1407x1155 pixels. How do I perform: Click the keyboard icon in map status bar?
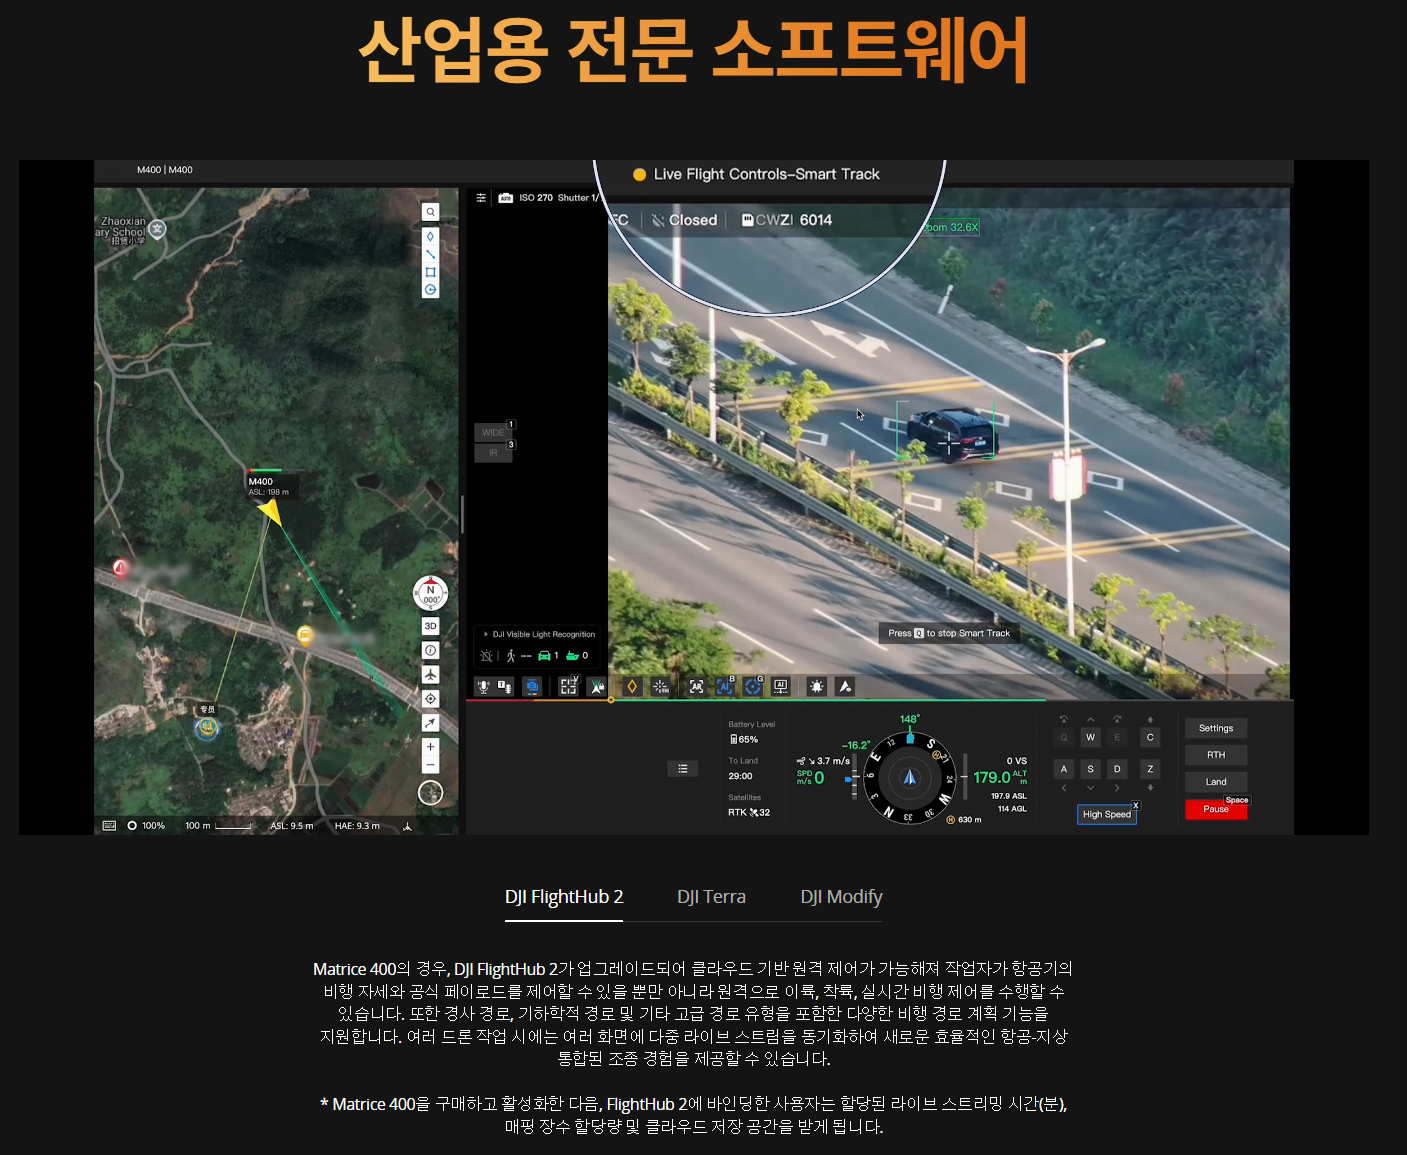pos(109,825)
